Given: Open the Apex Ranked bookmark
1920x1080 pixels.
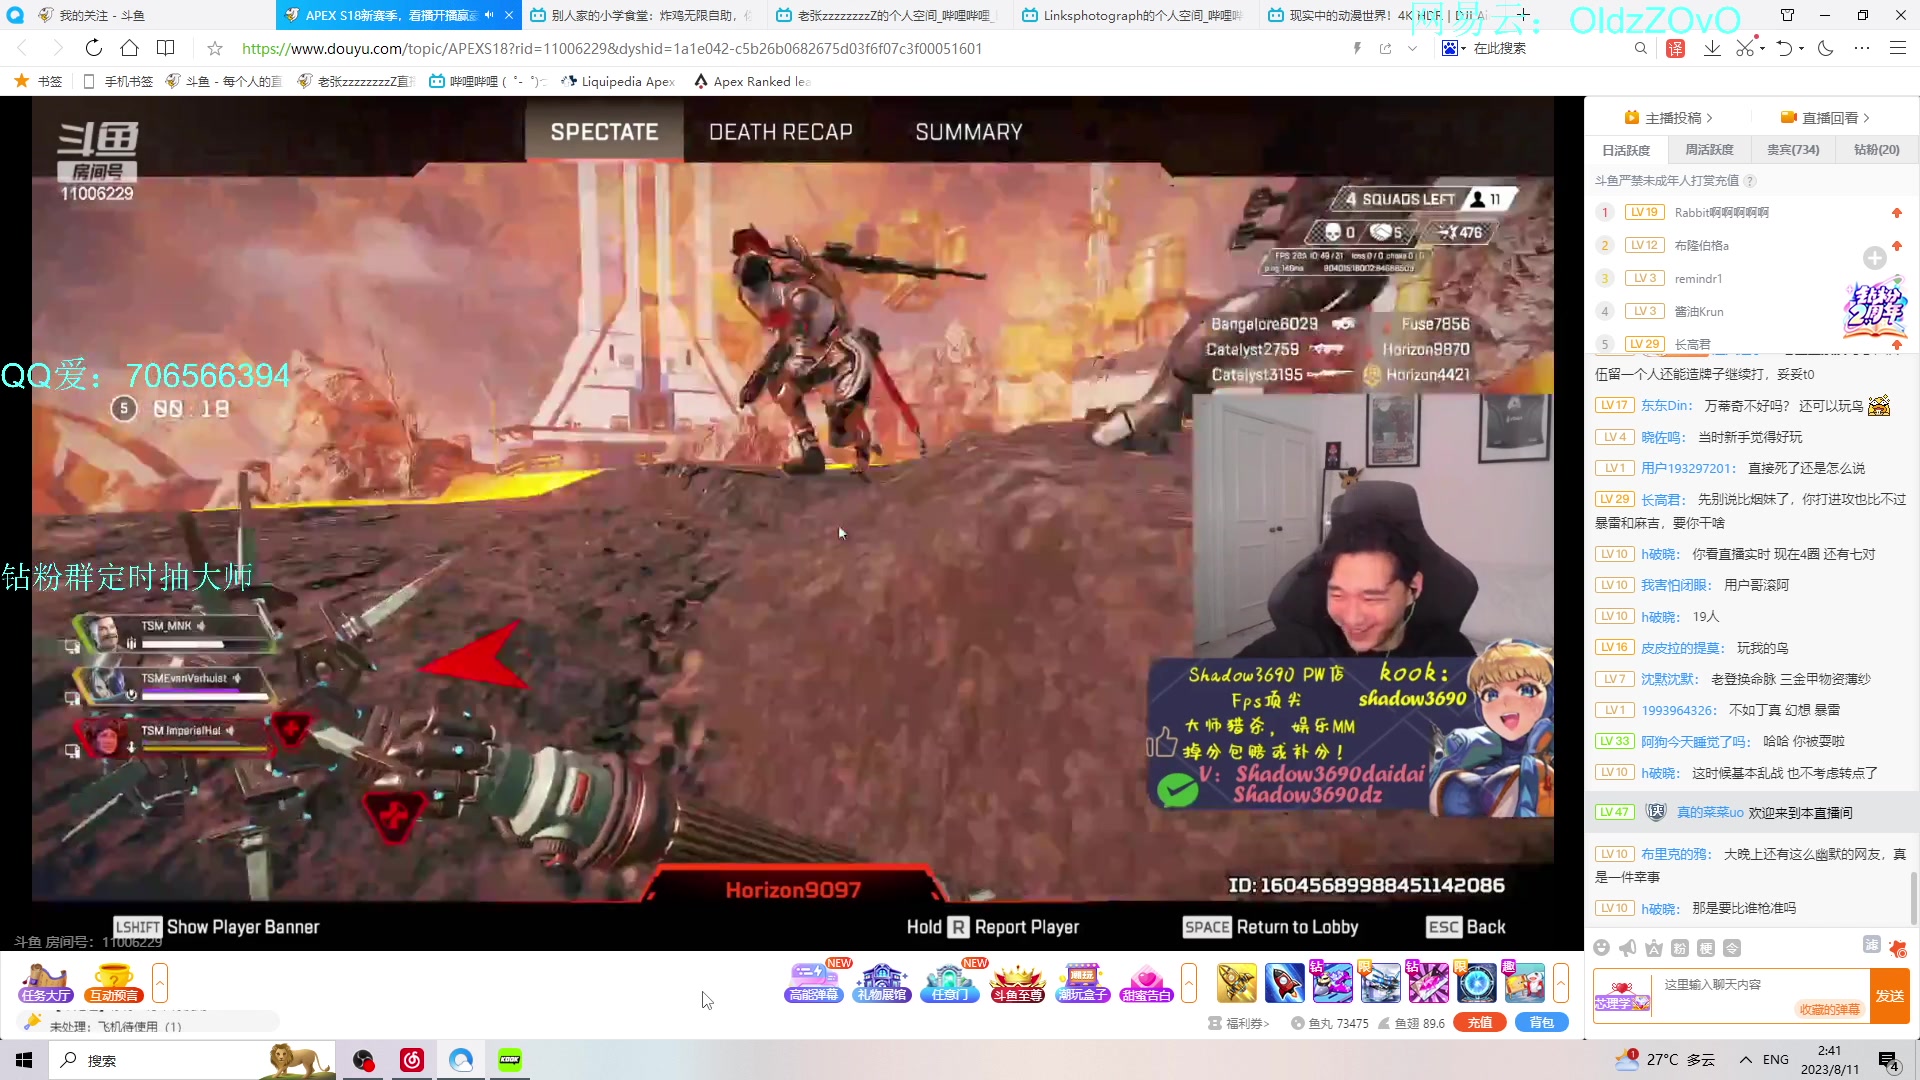Looking at the screenshot, I should (x=752, y=82).
